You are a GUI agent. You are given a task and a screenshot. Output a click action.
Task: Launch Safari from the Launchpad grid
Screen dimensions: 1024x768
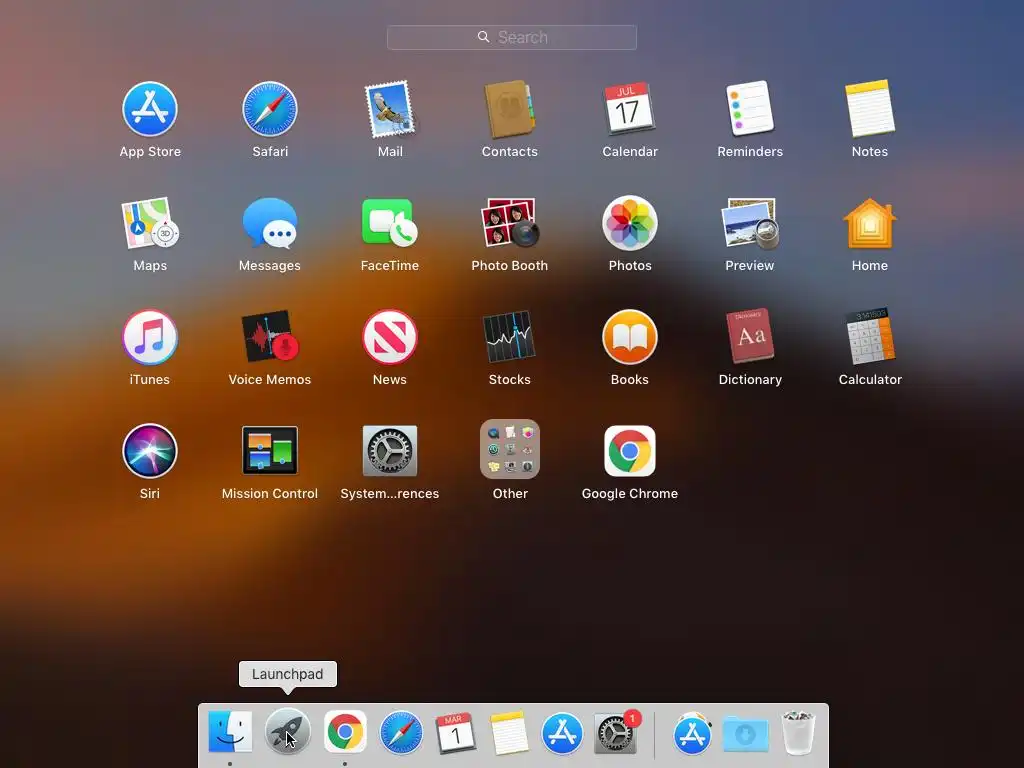click(x=270, y=109)
